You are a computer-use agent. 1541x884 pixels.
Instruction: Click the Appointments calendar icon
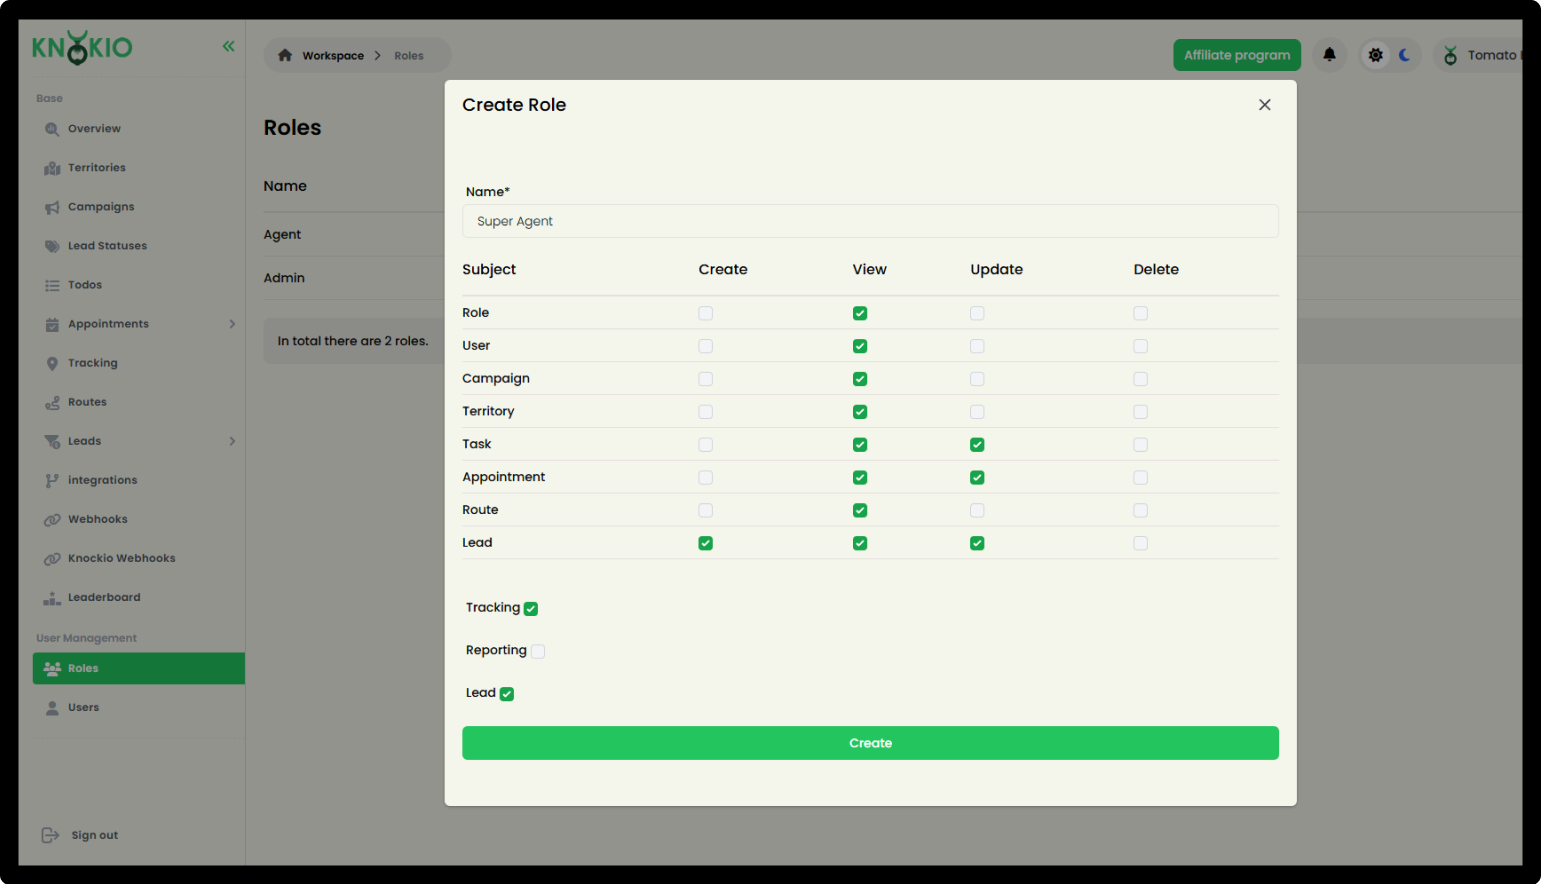tap(52, 324)
